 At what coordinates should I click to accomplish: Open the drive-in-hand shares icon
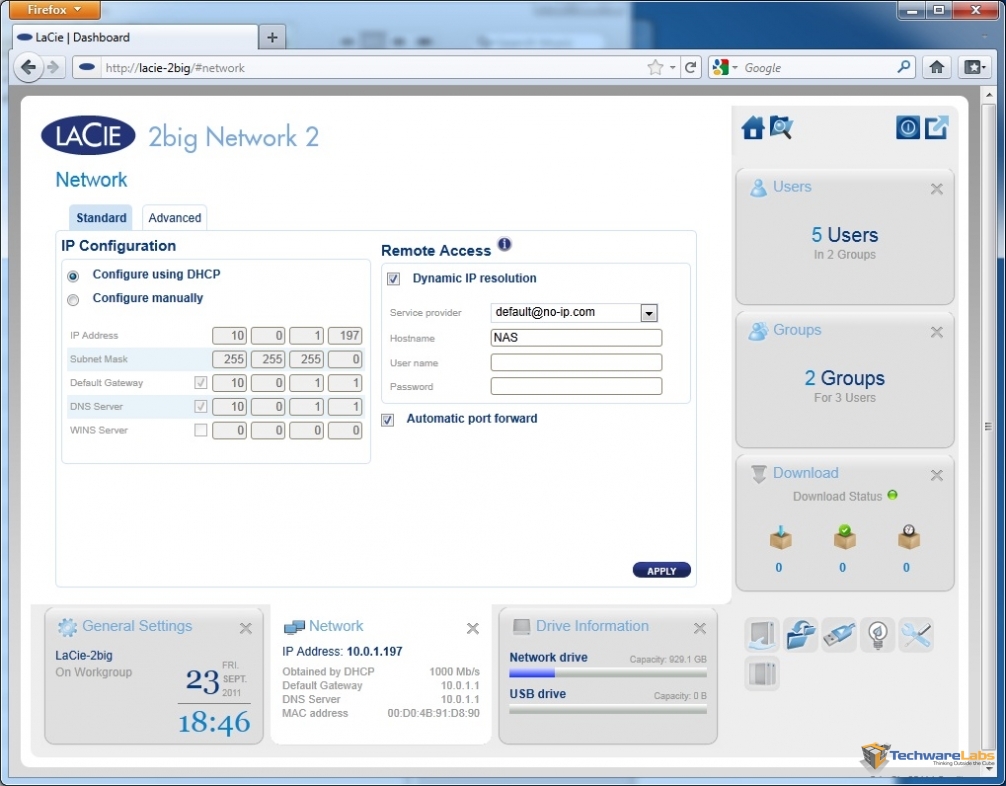click(x=762, y=635)
